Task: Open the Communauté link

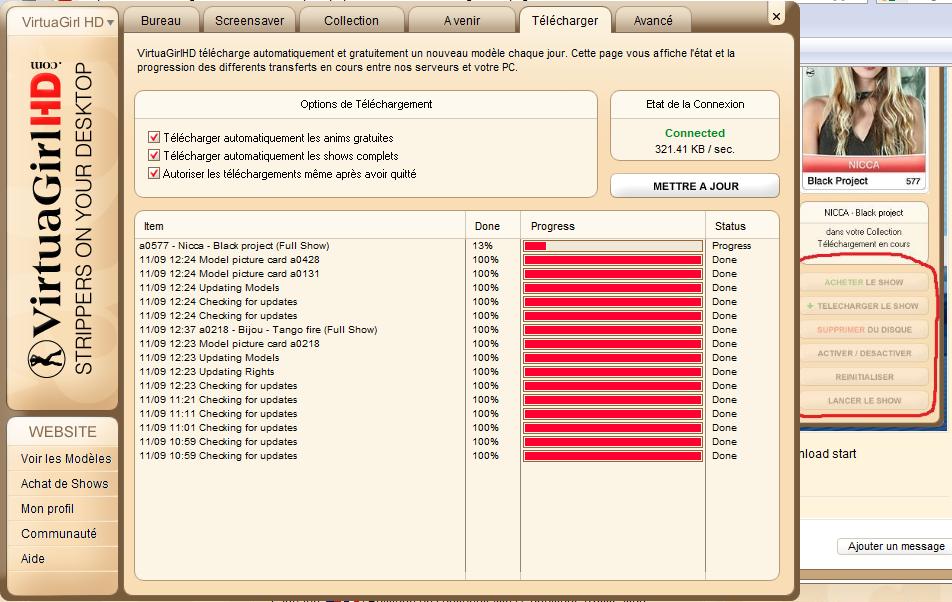Action: (x=59, y=533)
